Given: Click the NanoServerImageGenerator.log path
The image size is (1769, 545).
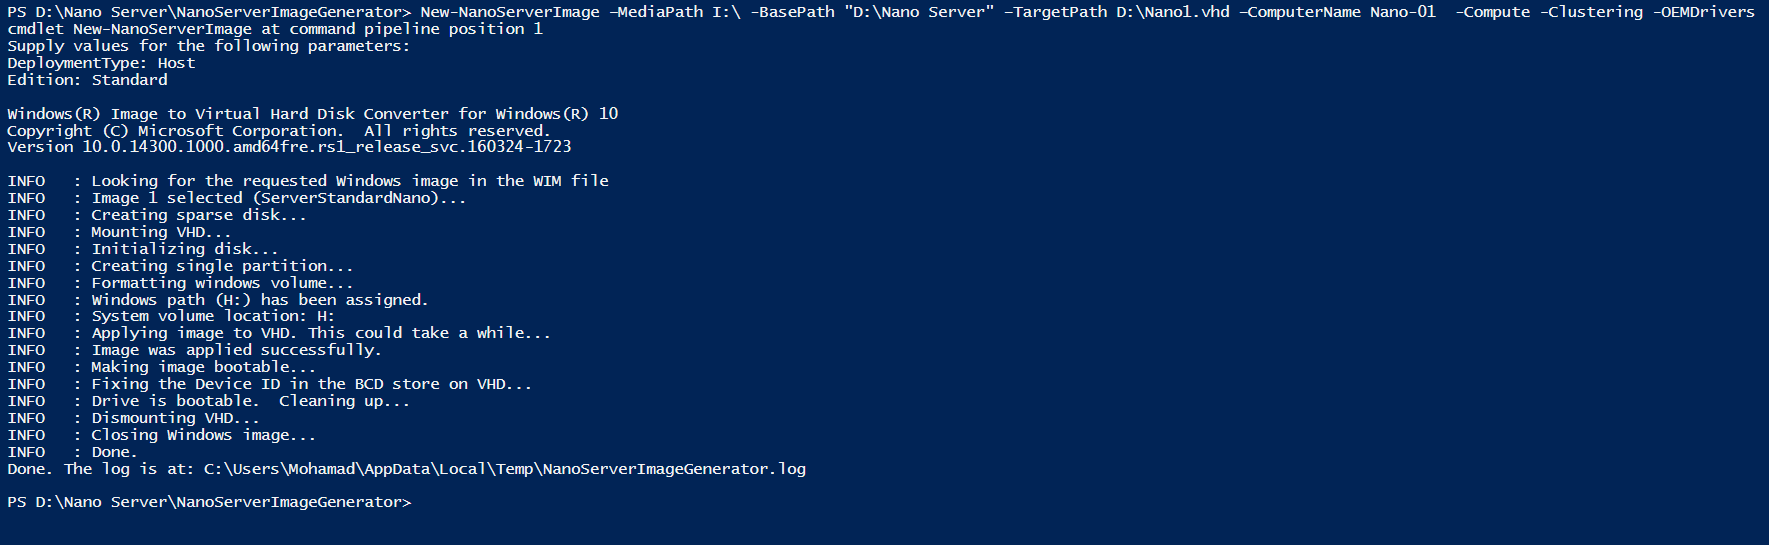Looking at the screenshot, I should [x=505, y=469].
